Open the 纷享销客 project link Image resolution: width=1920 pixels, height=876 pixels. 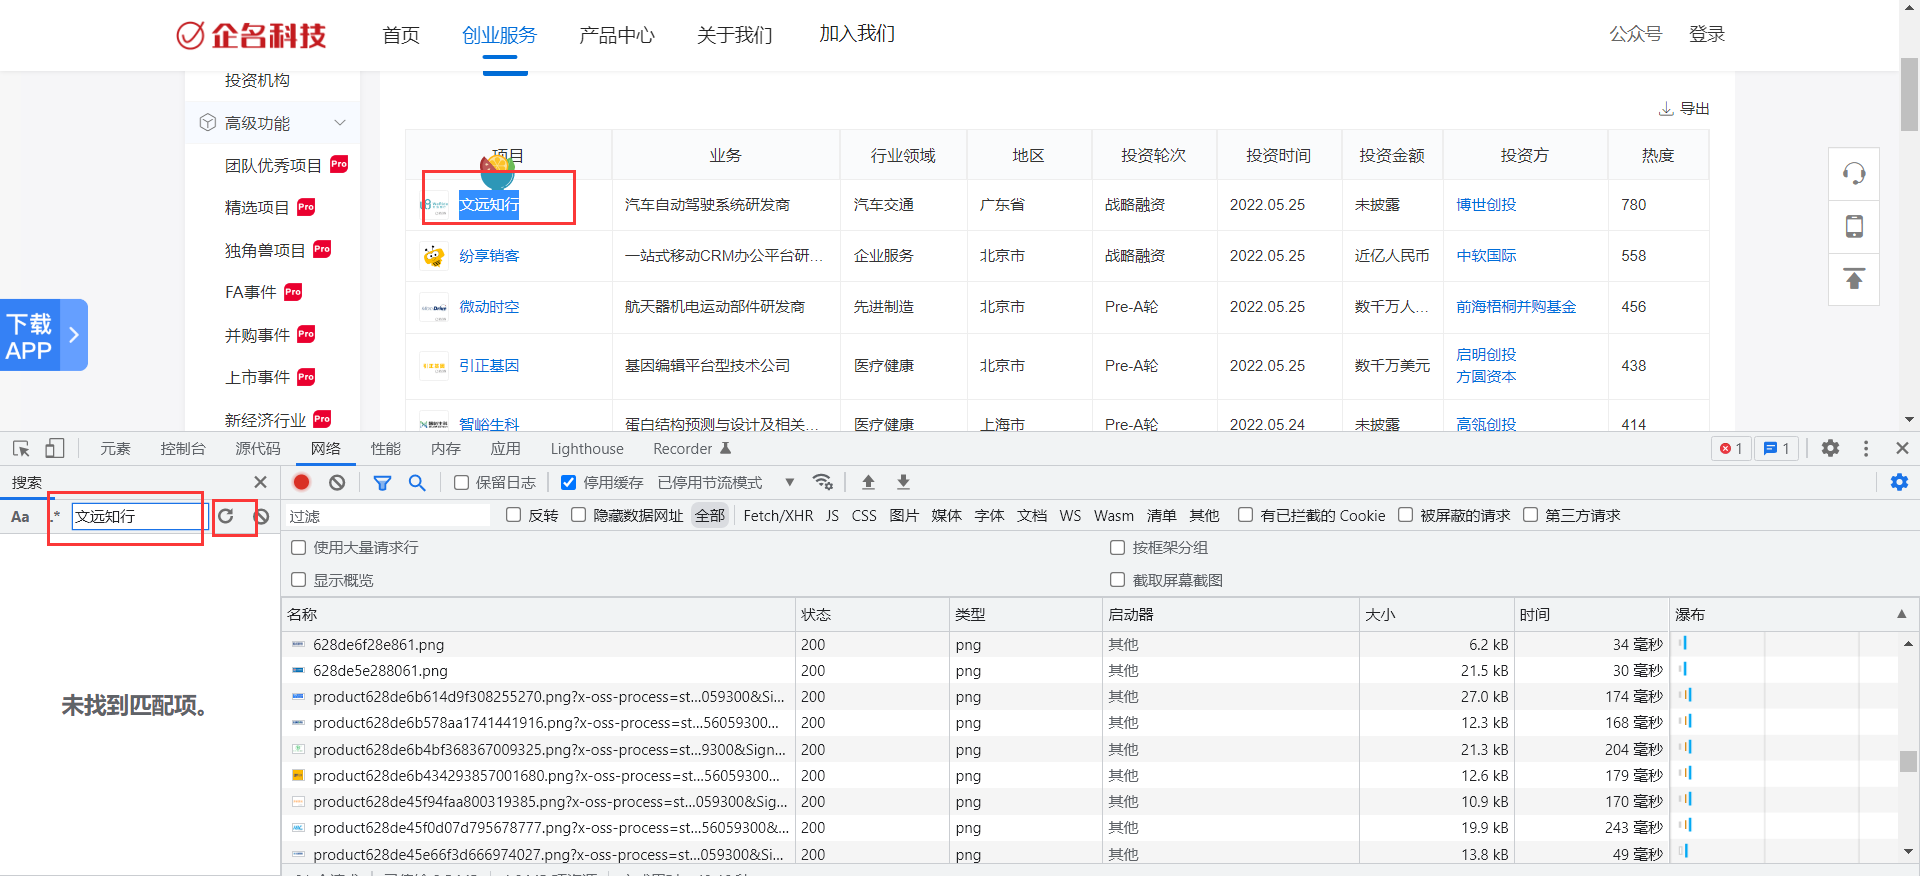[489, 256]
